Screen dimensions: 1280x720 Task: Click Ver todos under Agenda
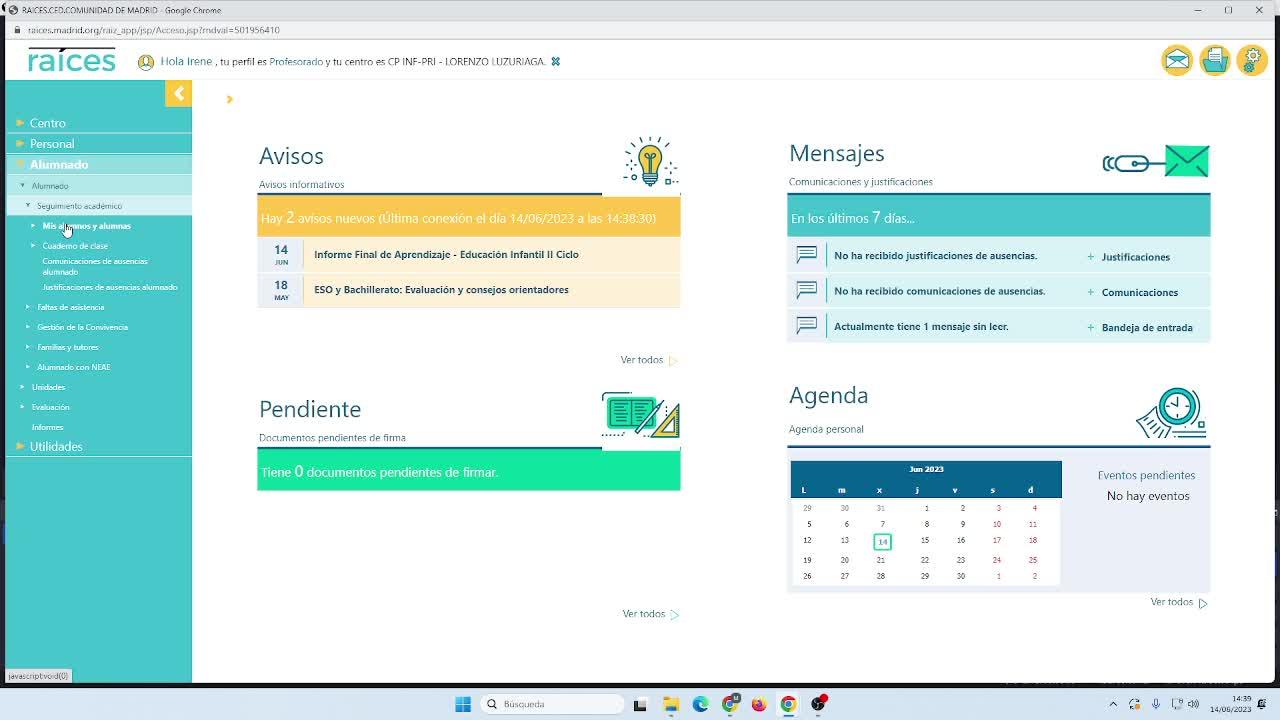click(x=1179, y=602)
